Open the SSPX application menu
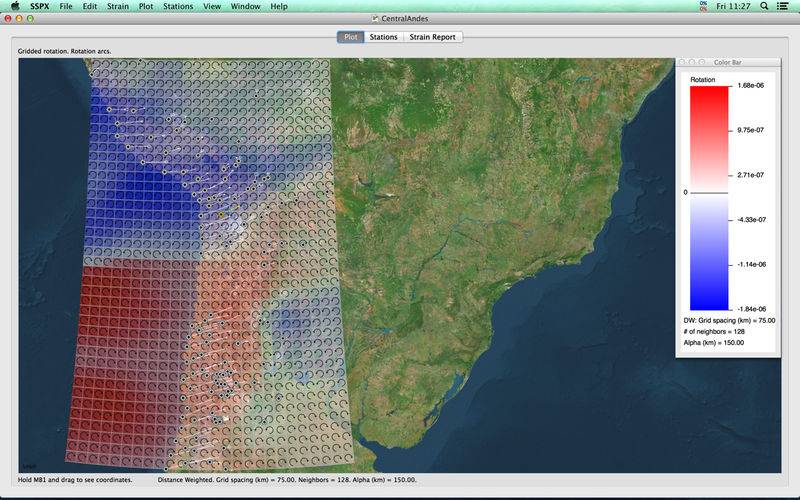This screenshot has height=500, width=800. [40, 6]
